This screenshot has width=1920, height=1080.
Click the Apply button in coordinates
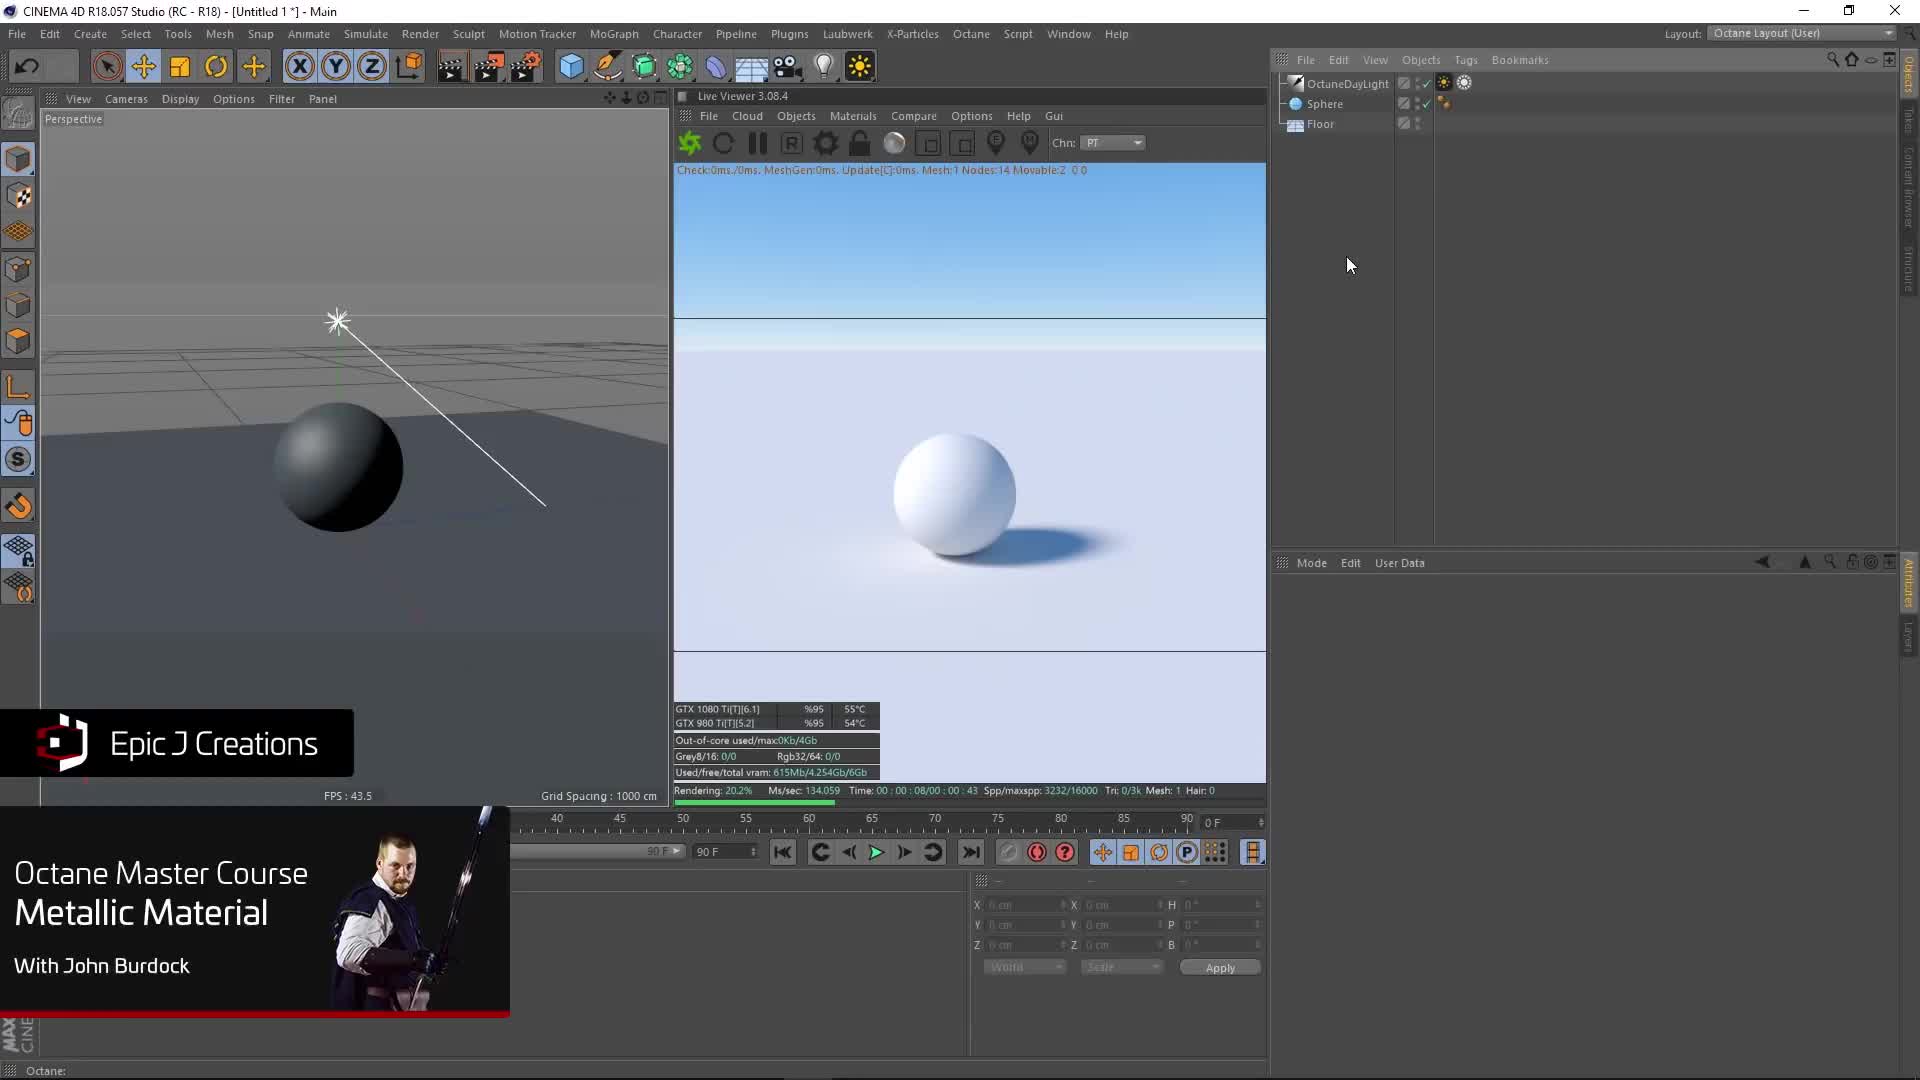[x=1220, y=968]
